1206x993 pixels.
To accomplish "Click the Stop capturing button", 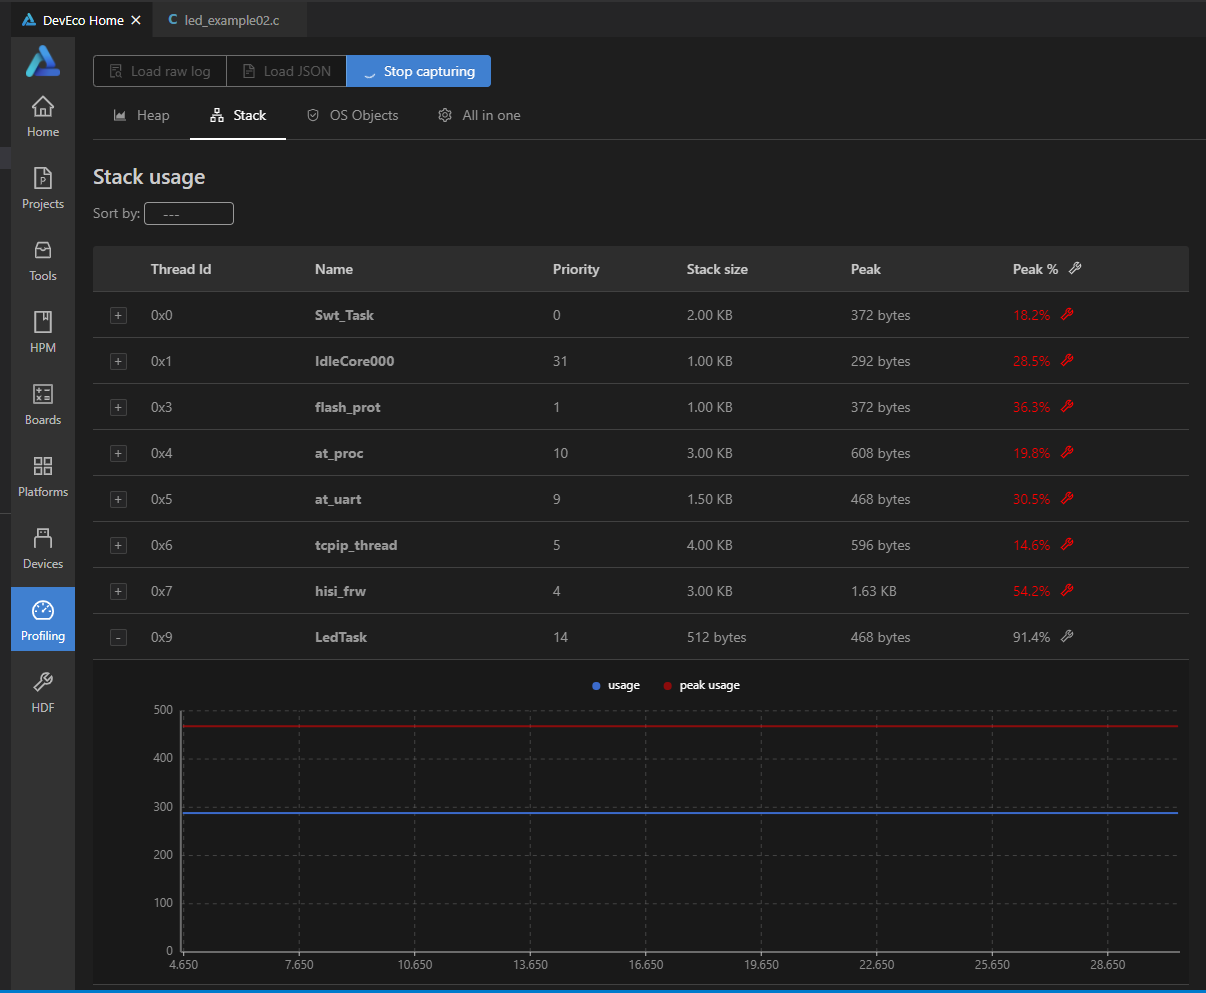I will click(418, 72).
